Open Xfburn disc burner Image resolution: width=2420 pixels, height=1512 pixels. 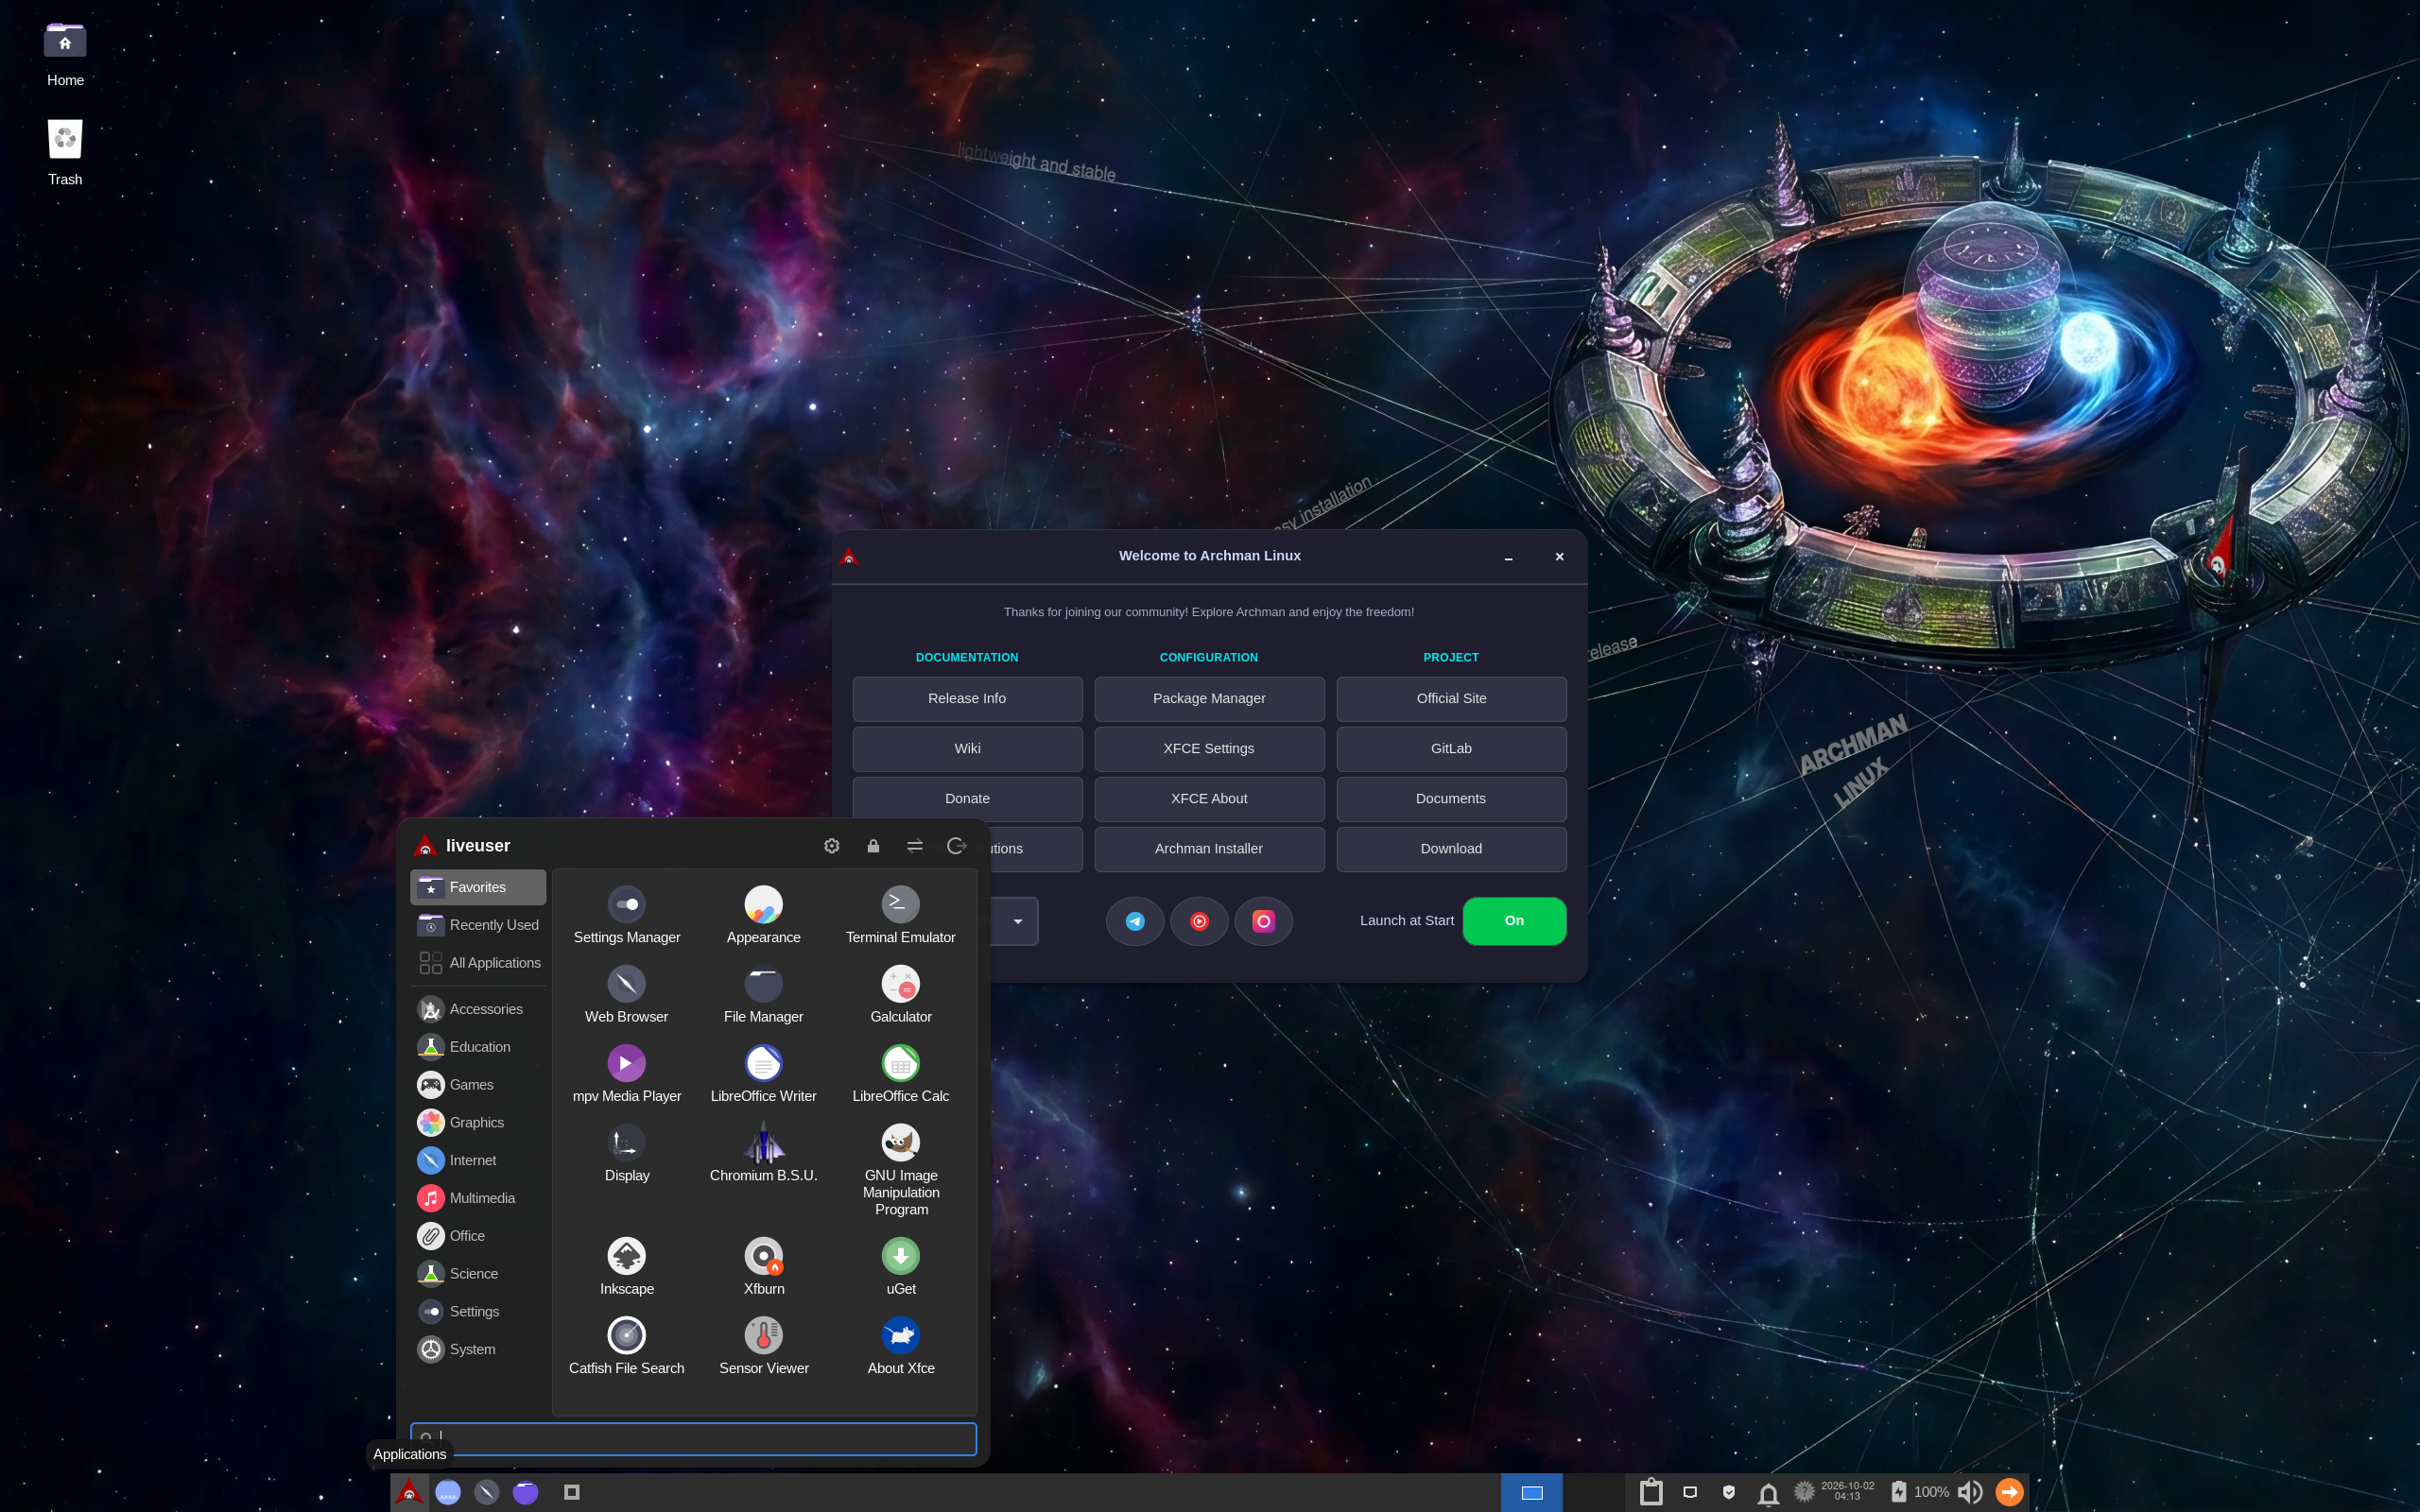click(763, 1267)
